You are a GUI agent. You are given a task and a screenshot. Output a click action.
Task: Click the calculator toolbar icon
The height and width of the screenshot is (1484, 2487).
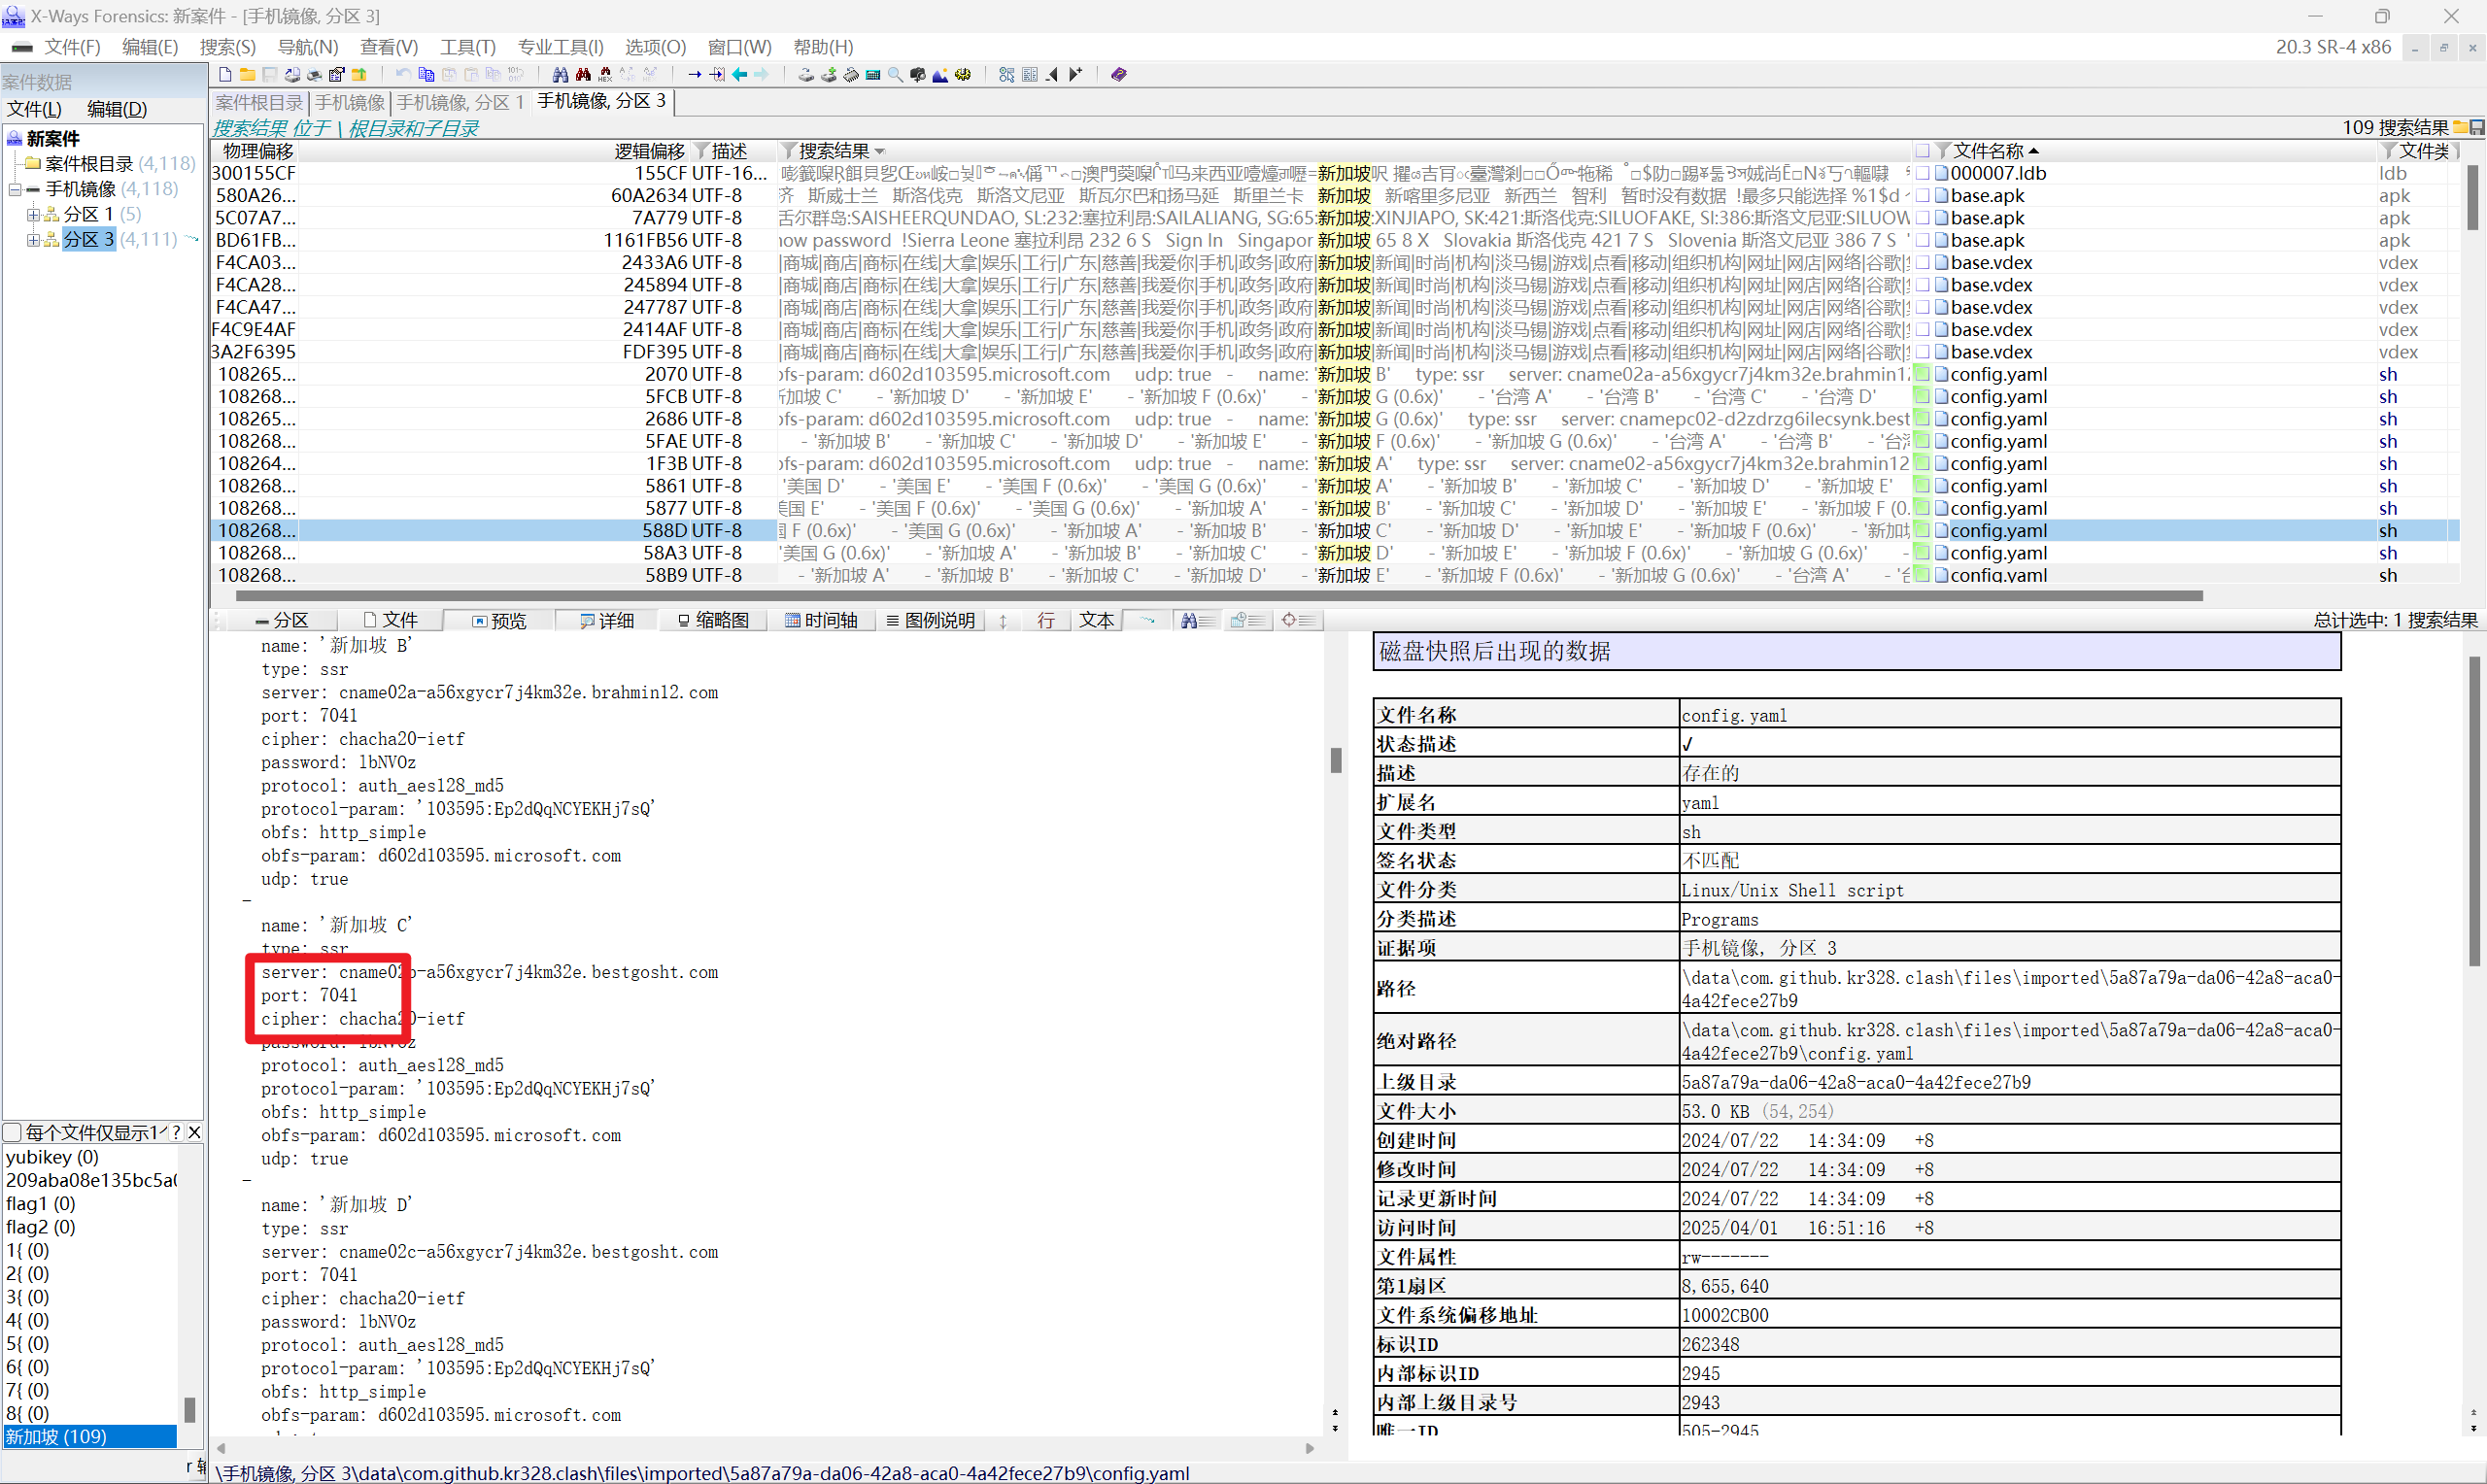(x=873, y=75)
